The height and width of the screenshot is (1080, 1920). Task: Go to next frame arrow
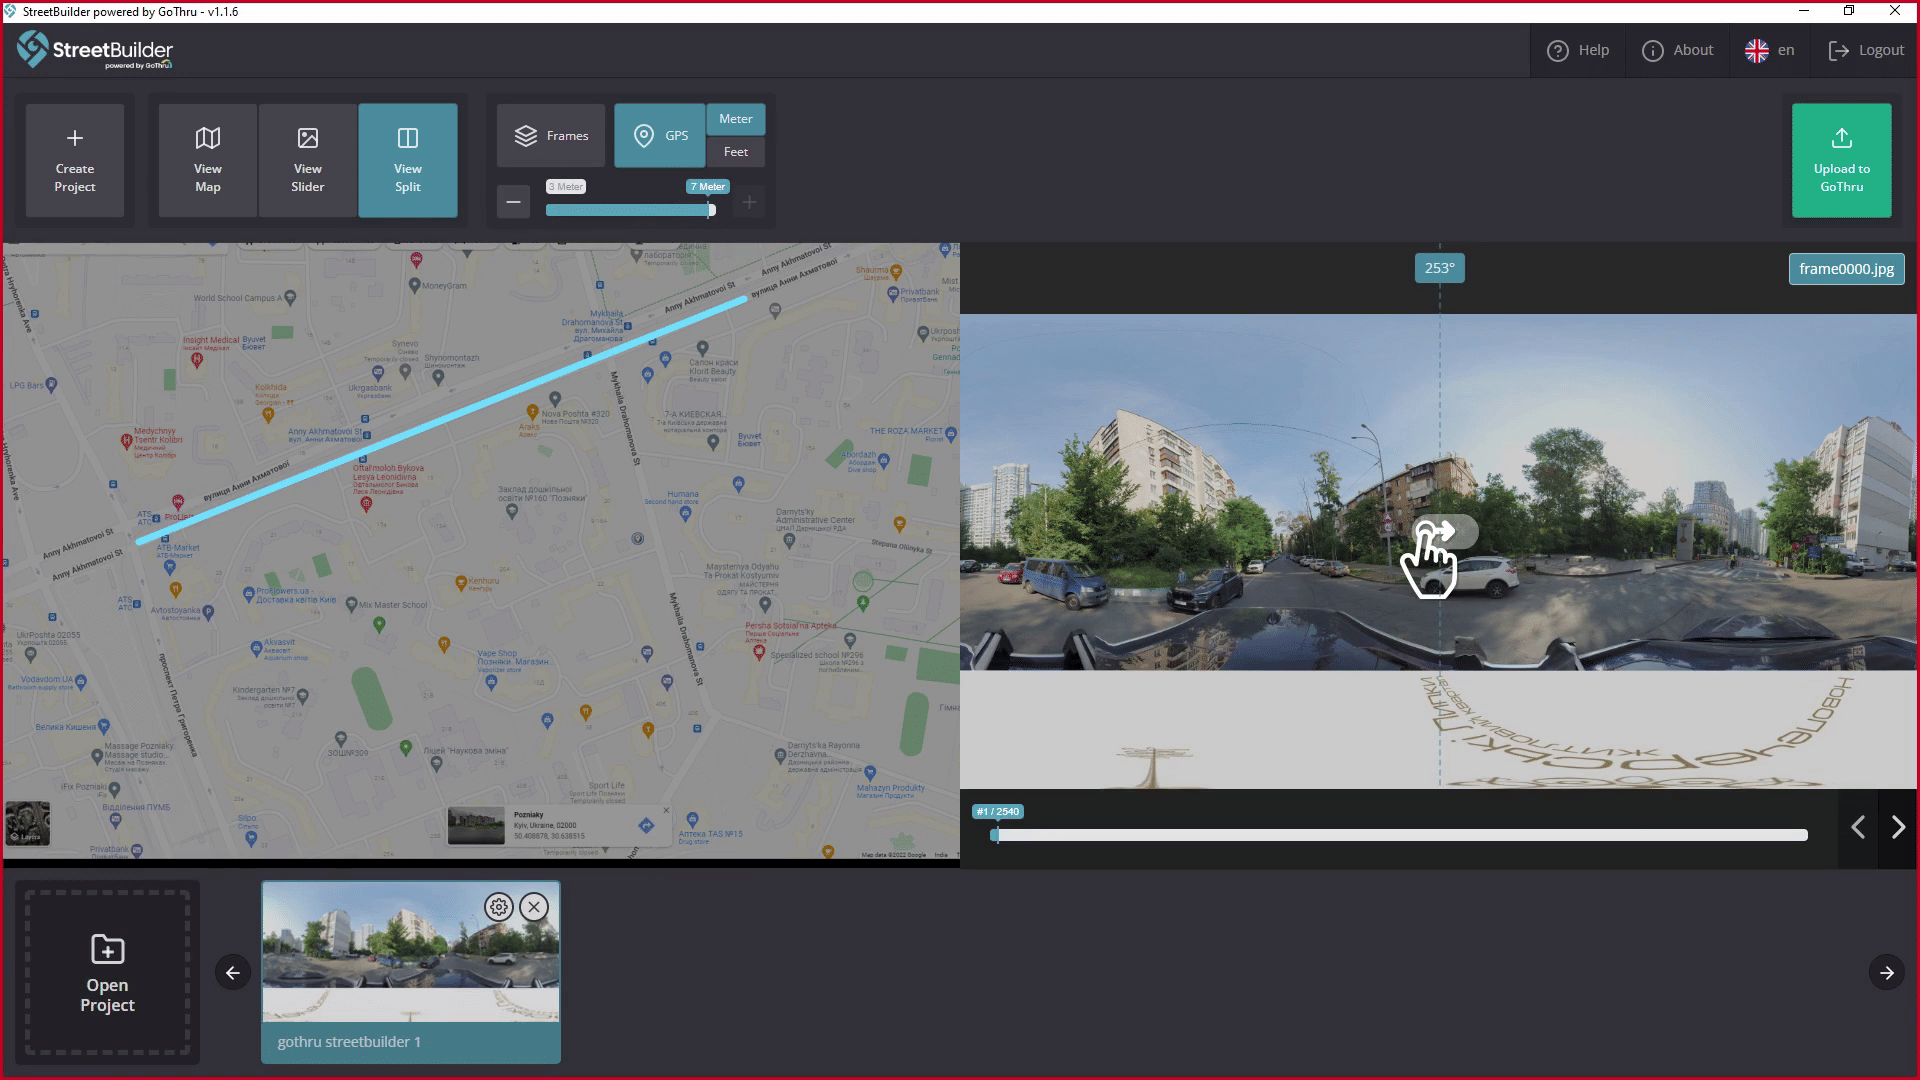[x=1898, y=828]
